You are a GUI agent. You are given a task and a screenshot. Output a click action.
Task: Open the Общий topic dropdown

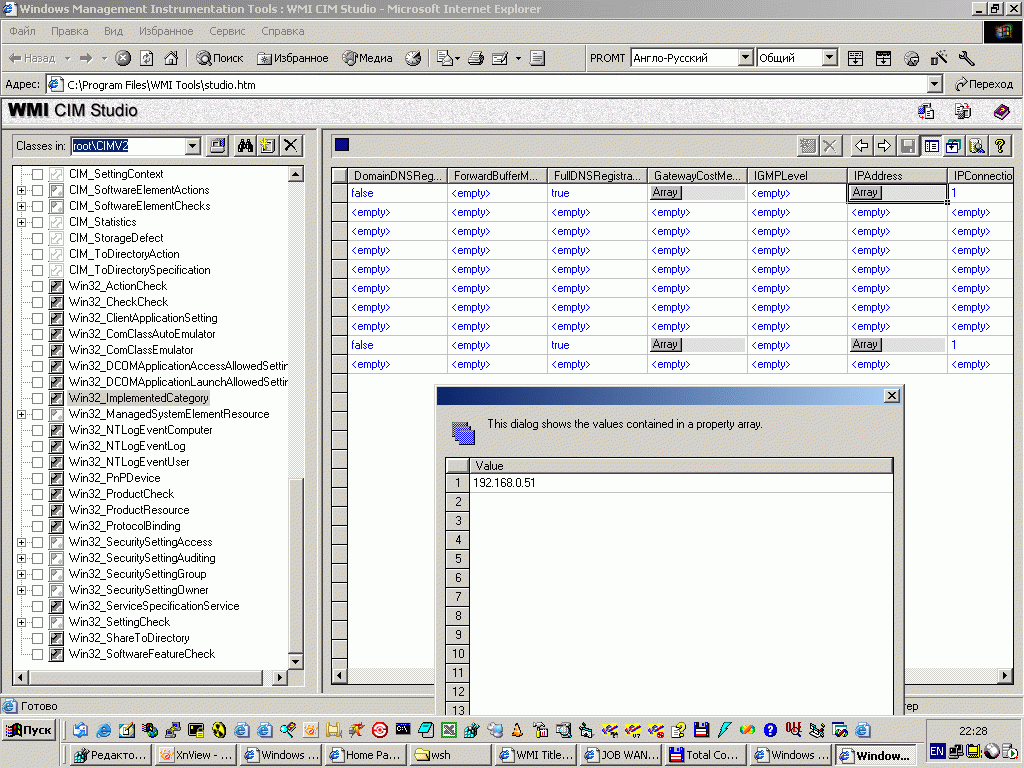pos(829,58)
